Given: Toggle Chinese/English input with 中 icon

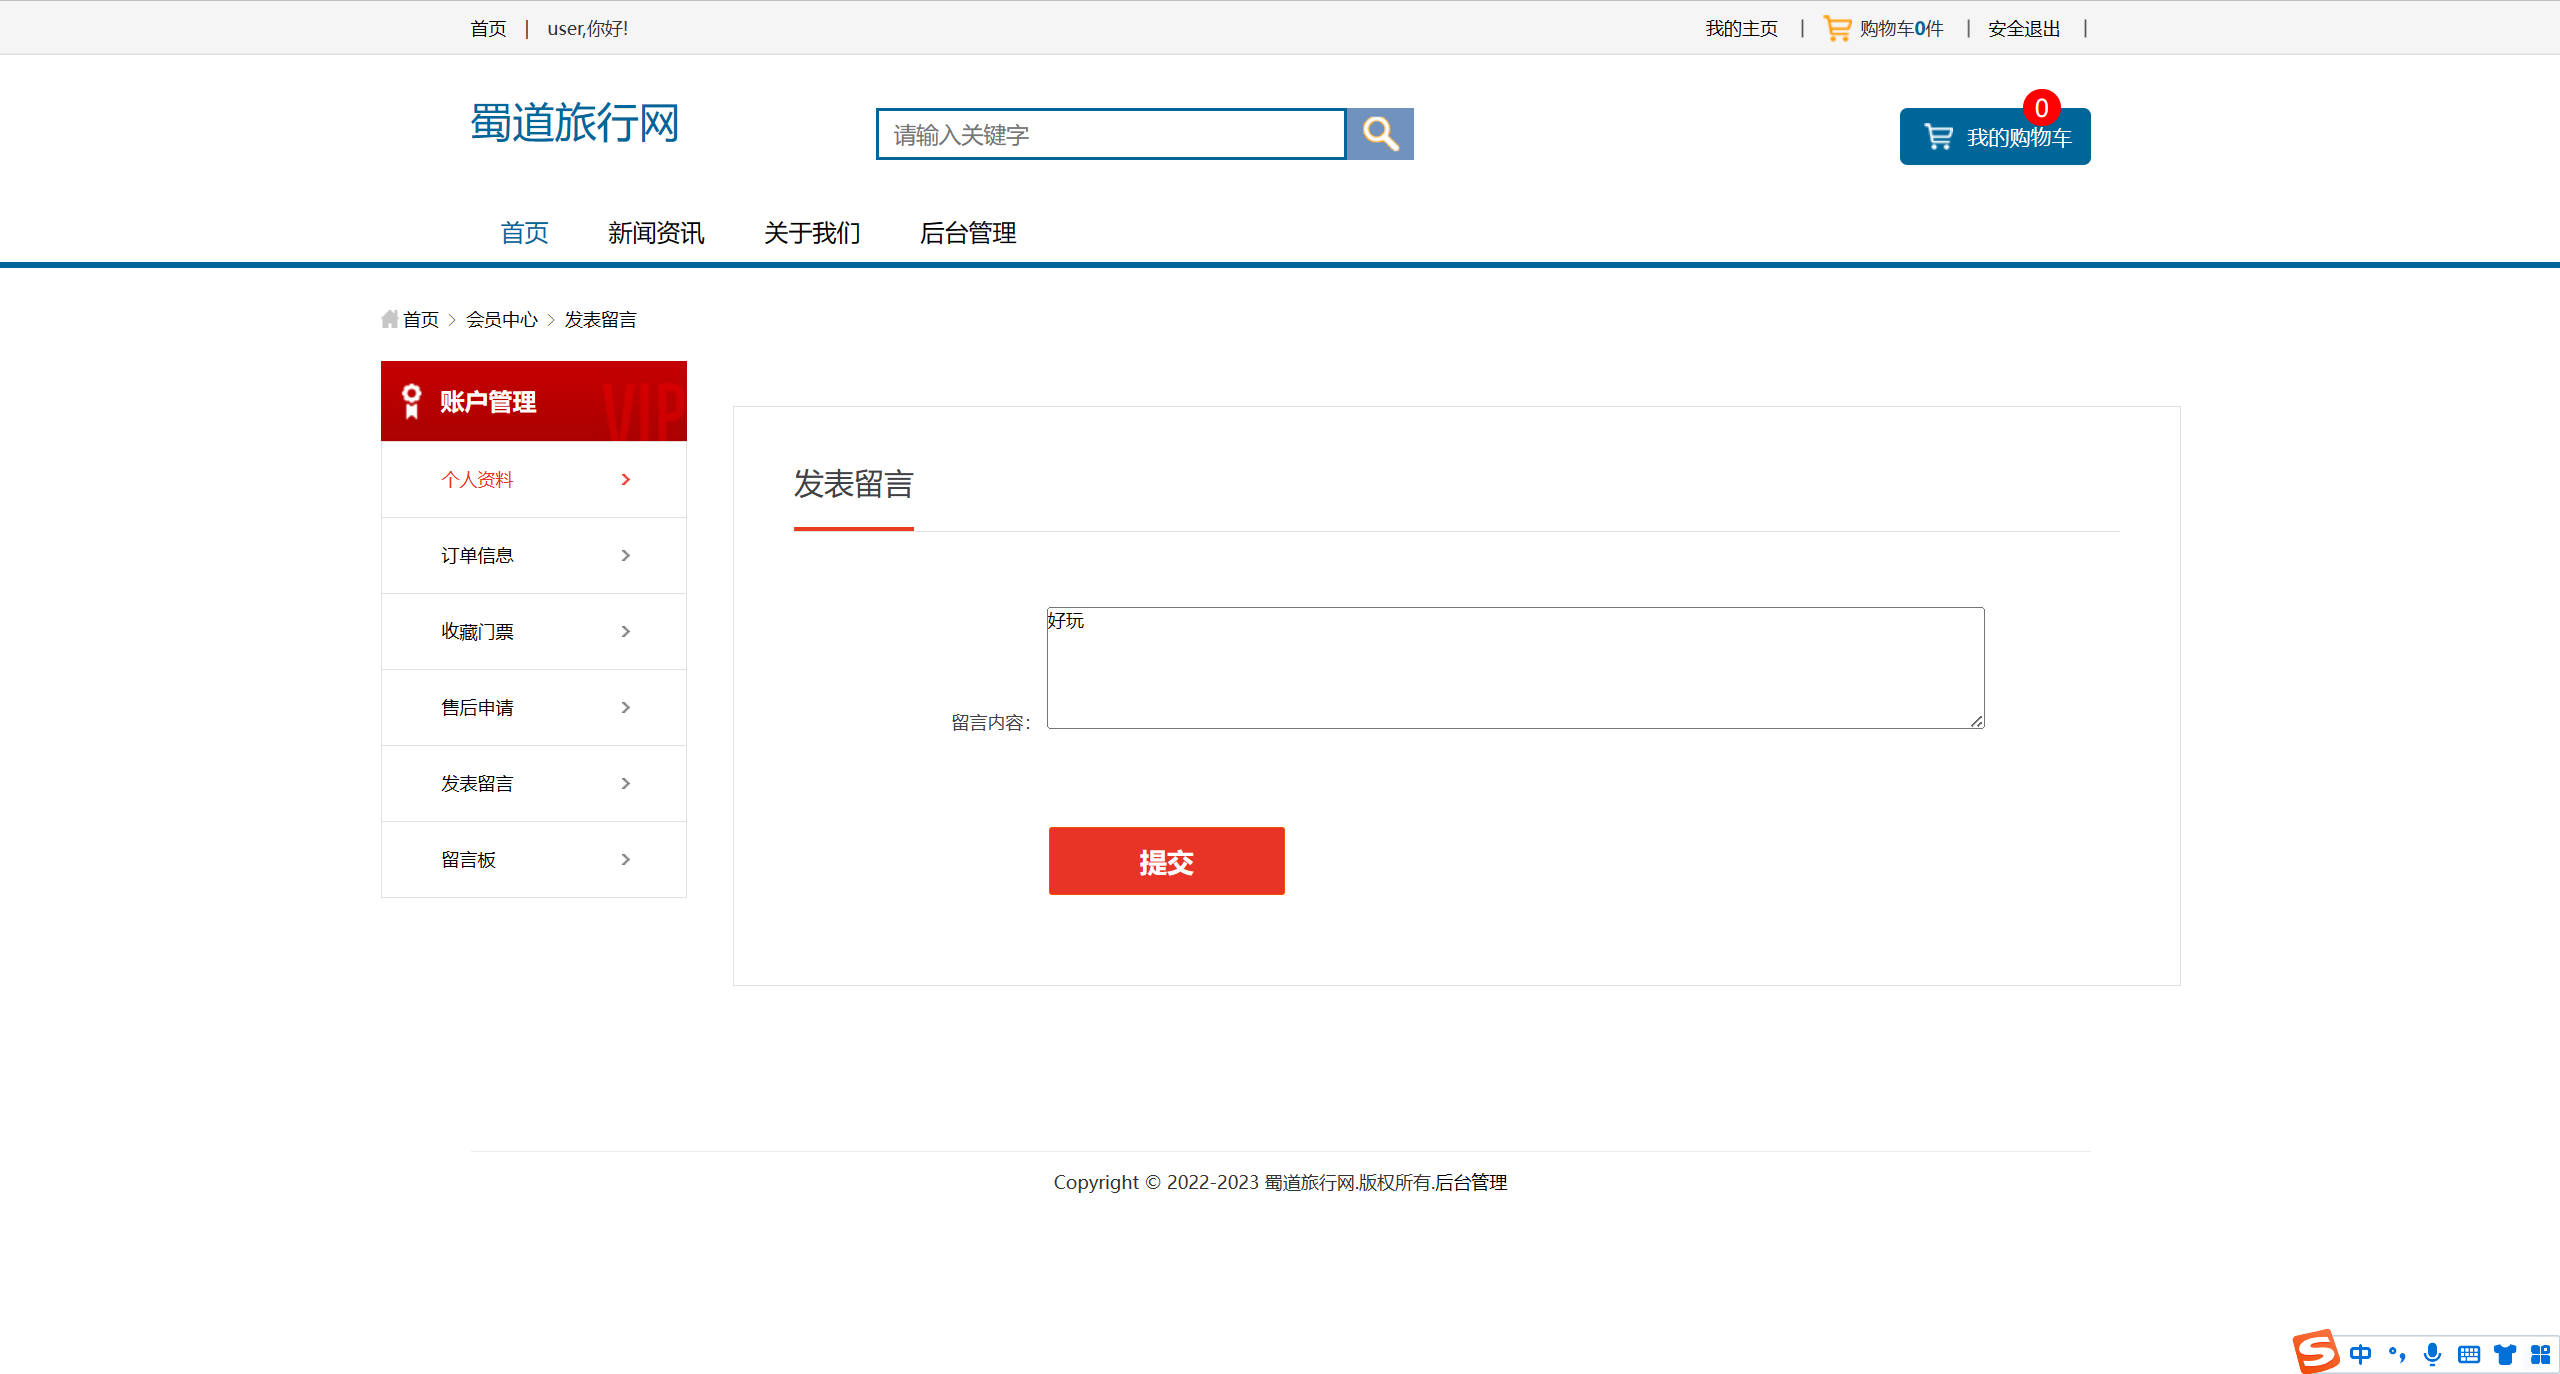Looking at the screenshot, I should pyautogui.click(x=2362, y=1354).
